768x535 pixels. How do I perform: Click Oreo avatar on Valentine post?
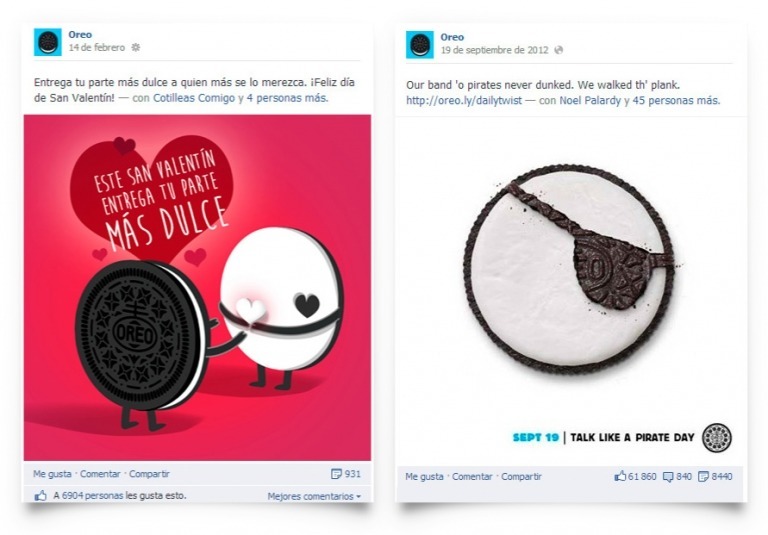[x=48, y=42]
